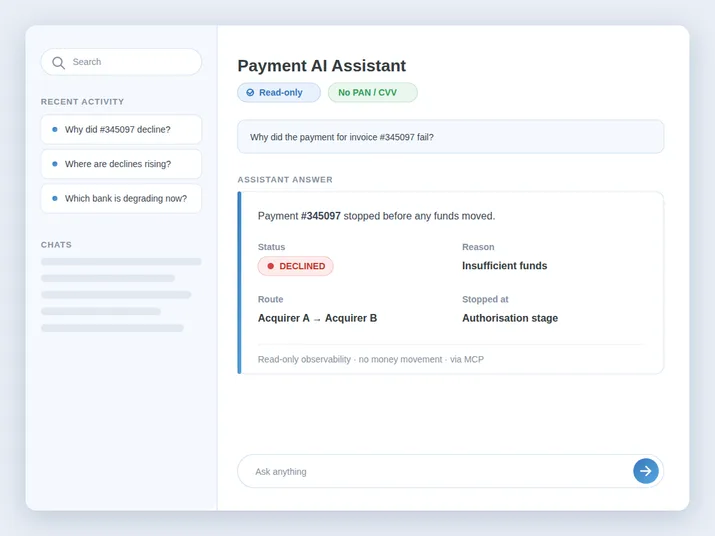
Task: Click the No PAN / CVV badge
Action: [373, 93]
